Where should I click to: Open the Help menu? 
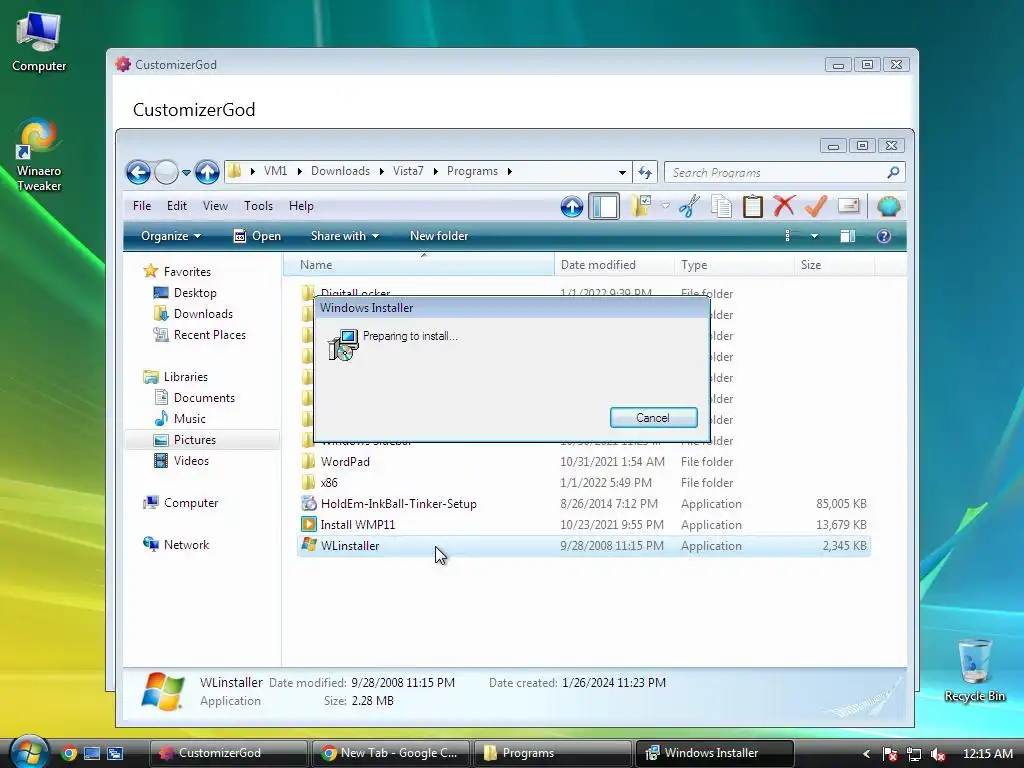coord(301,206)
